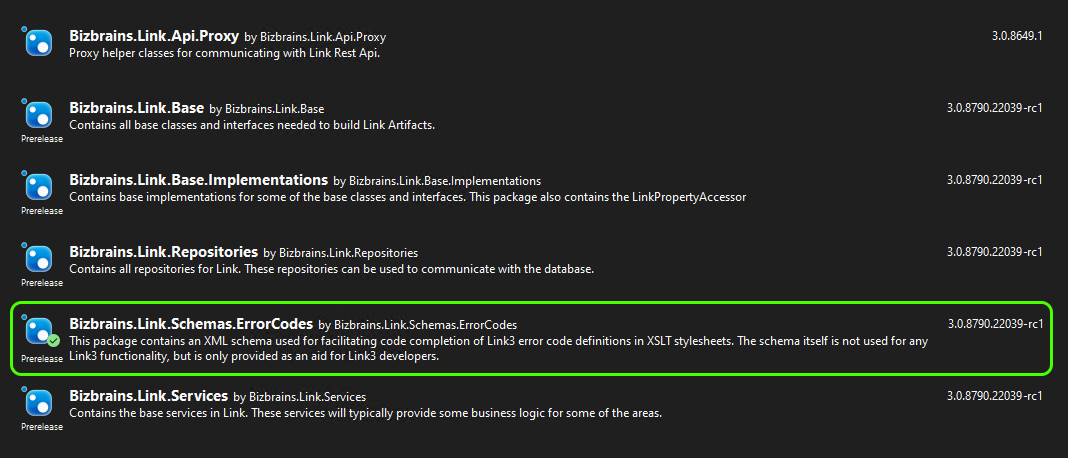Select the Bizbrains.Link.Repositories package title
The image size is (1068, 458).
[164, 251]
